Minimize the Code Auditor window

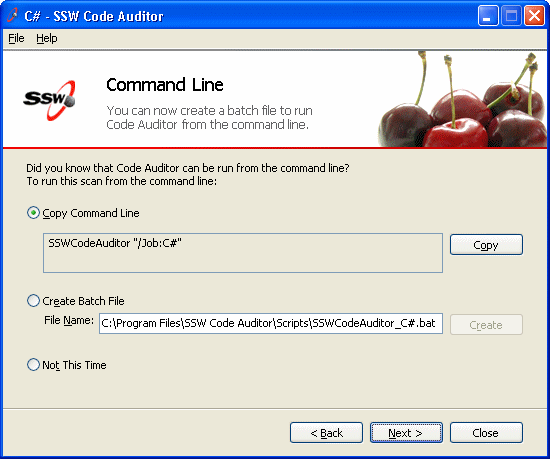[488, 16]
